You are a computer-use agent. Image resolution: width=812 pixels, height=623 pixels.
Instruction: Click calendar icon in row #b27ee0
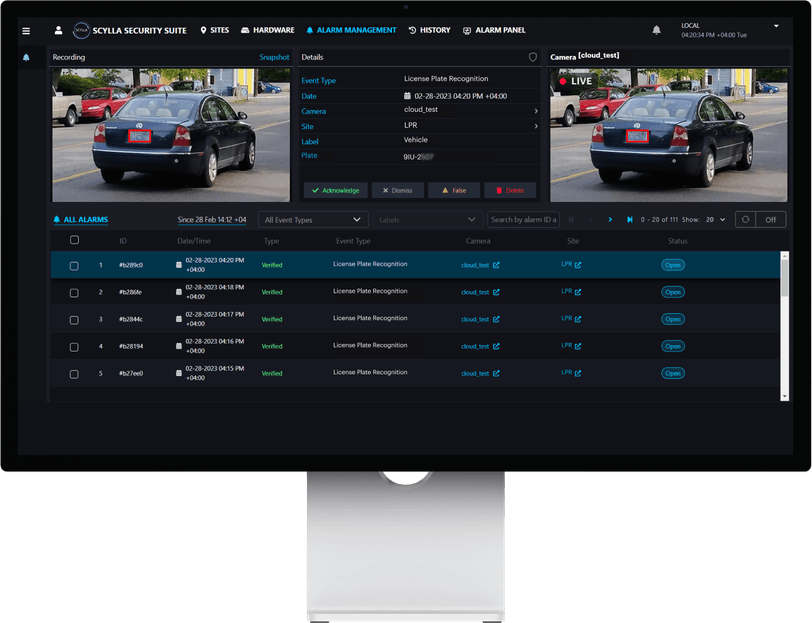[x=179, y=373]
